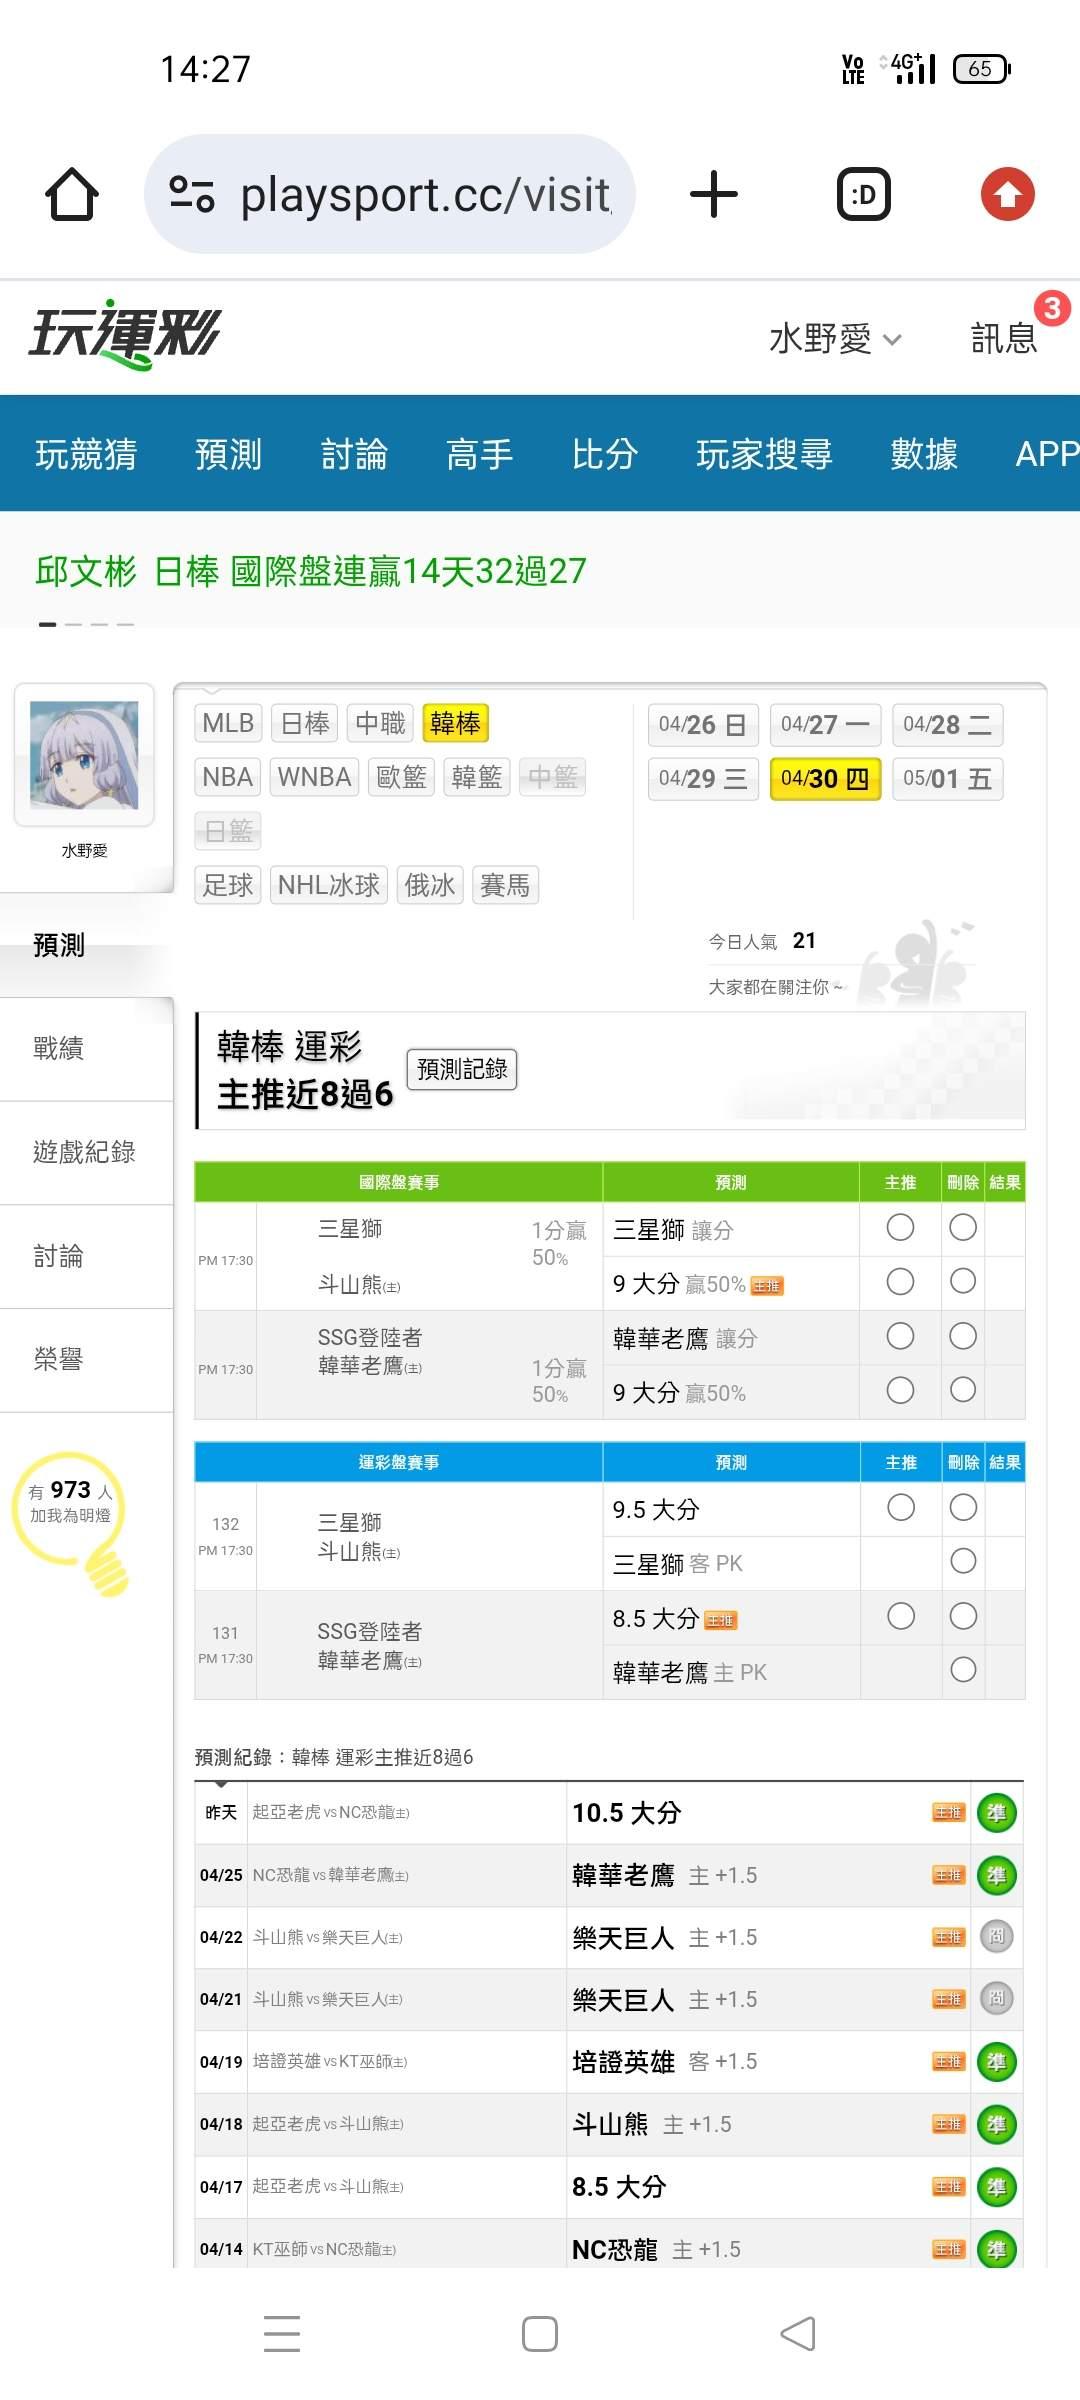Switch to the 戰績 sidebar tab
Image resolution: width=1080 pixels, height=2400 pixels.
click(x=60, y=1048)
